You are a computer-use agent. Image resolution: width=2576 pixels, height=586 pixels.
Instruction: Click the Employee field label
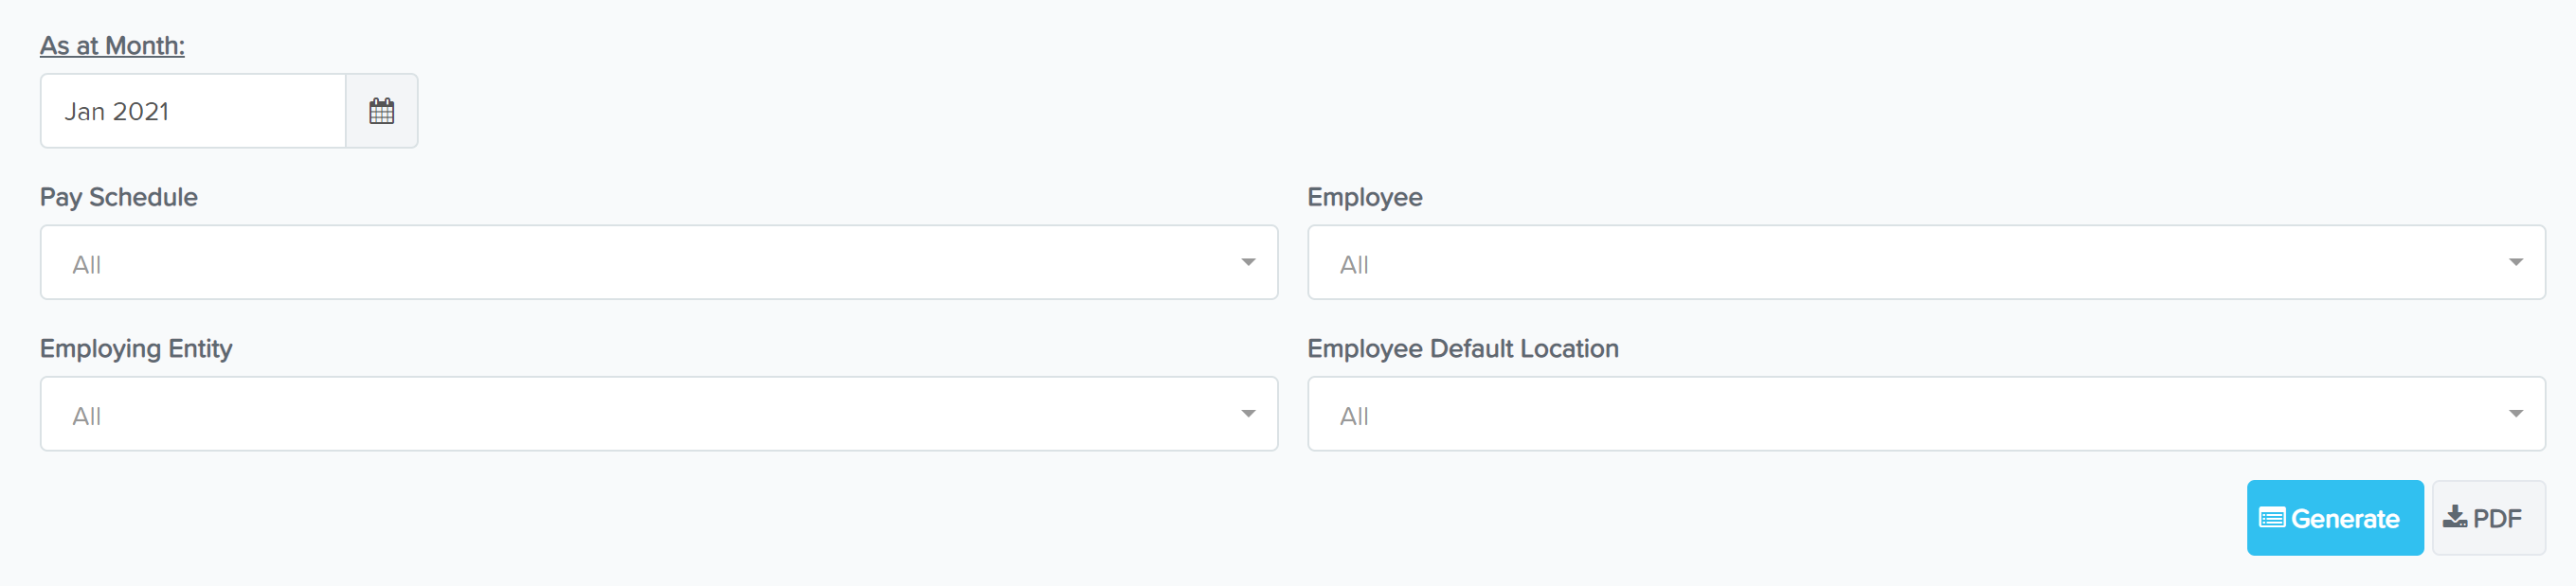(1365, 197)
